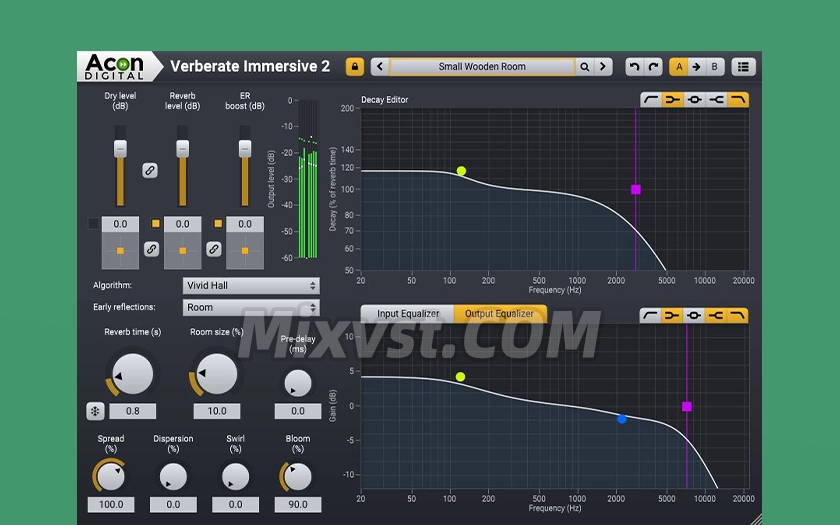Click the Pre-delay value field

[298, 411]
